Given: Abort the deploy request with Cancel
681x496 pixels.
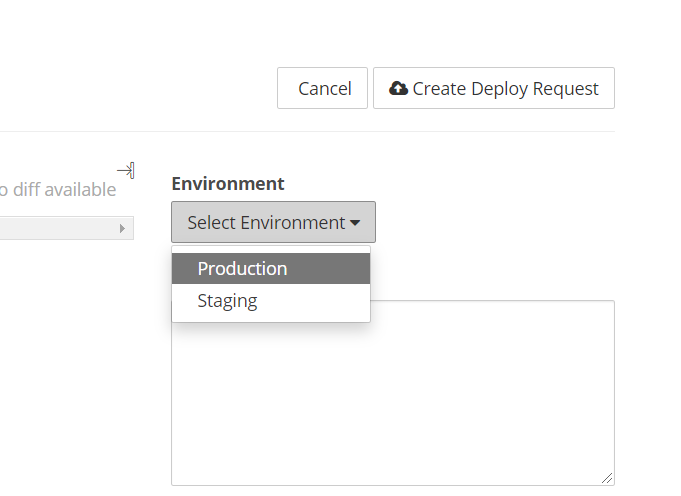Looking at the screenshot, I should (323, 88).
